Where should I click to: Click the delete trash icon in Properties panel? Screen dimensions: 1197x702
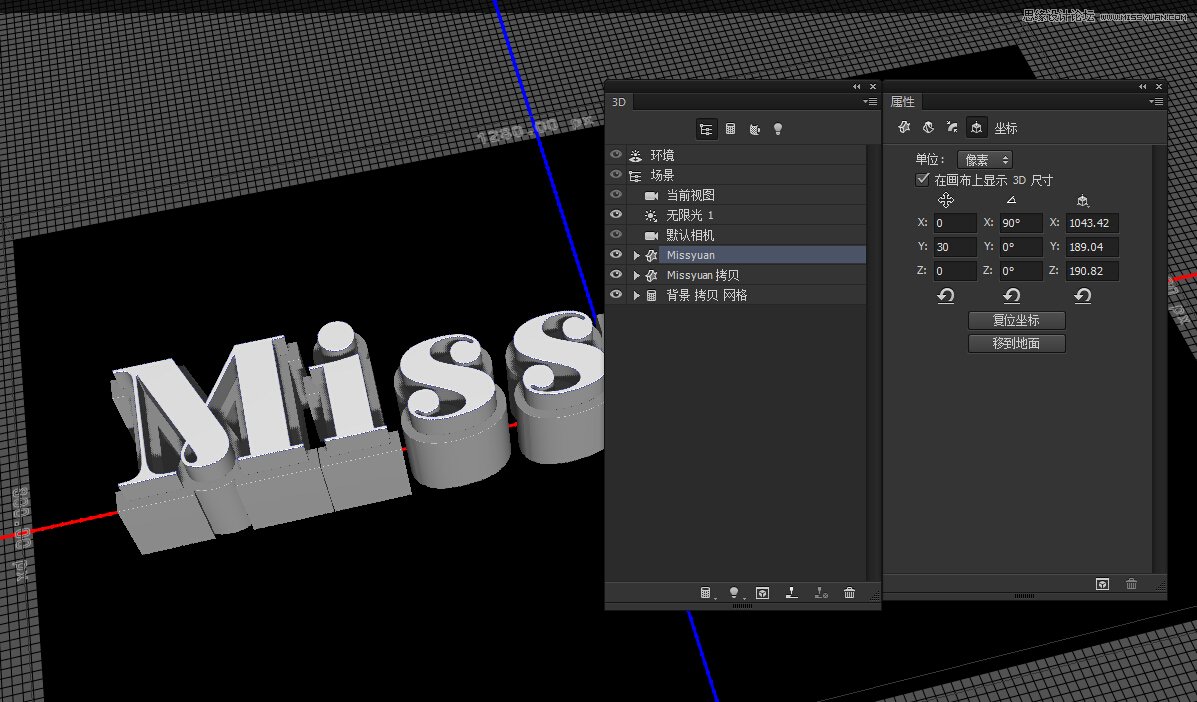tap(1131, 583)
